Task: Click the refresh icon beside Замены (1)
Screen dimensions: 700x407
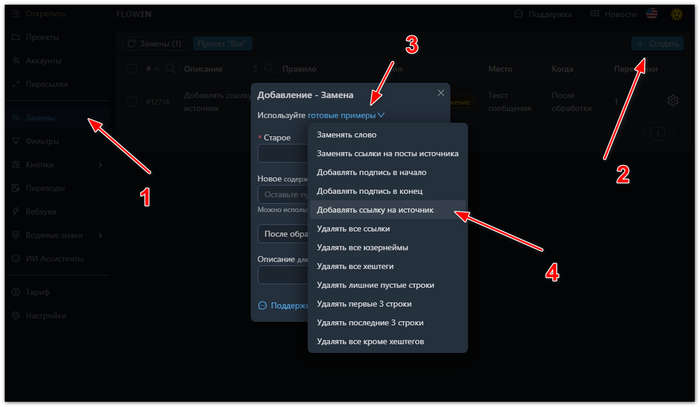Action: coord(131,44)
